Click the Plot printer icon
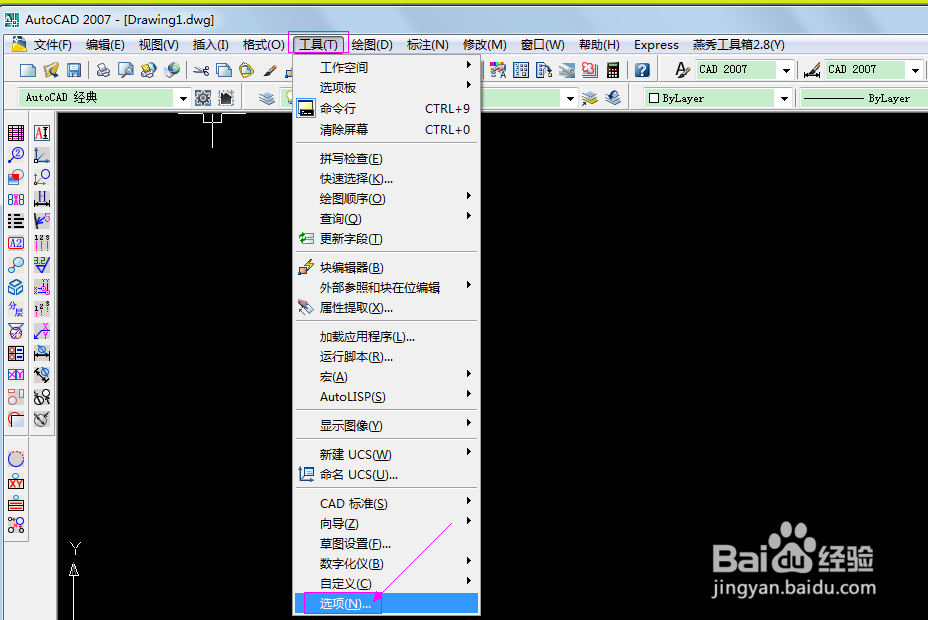The width and height of the screenshot is (928, 620). pos(103,70)
